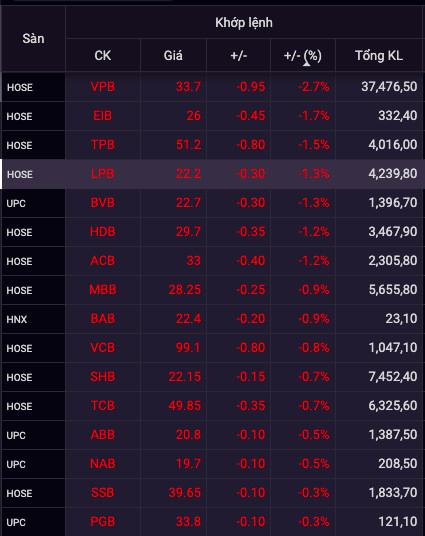This screenshot has width=425, height=536.
Task: Open the ACB stock ticker
Action: pos(103,261)
